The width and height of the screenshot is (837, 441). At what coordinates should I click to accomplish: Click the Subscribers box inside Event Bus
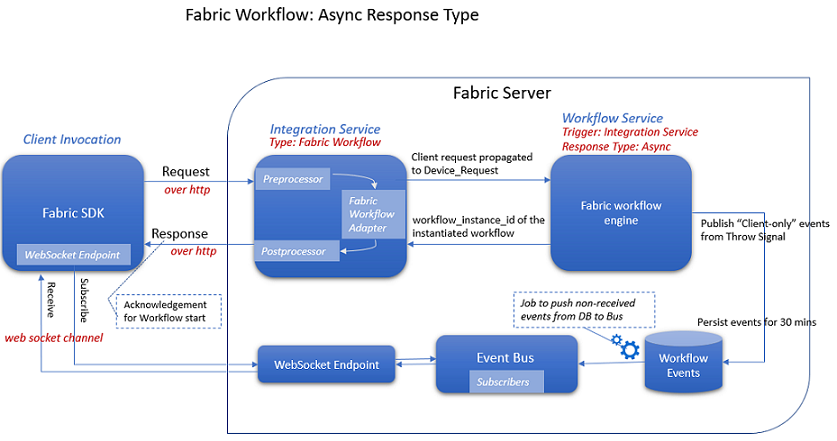[506, 381]
